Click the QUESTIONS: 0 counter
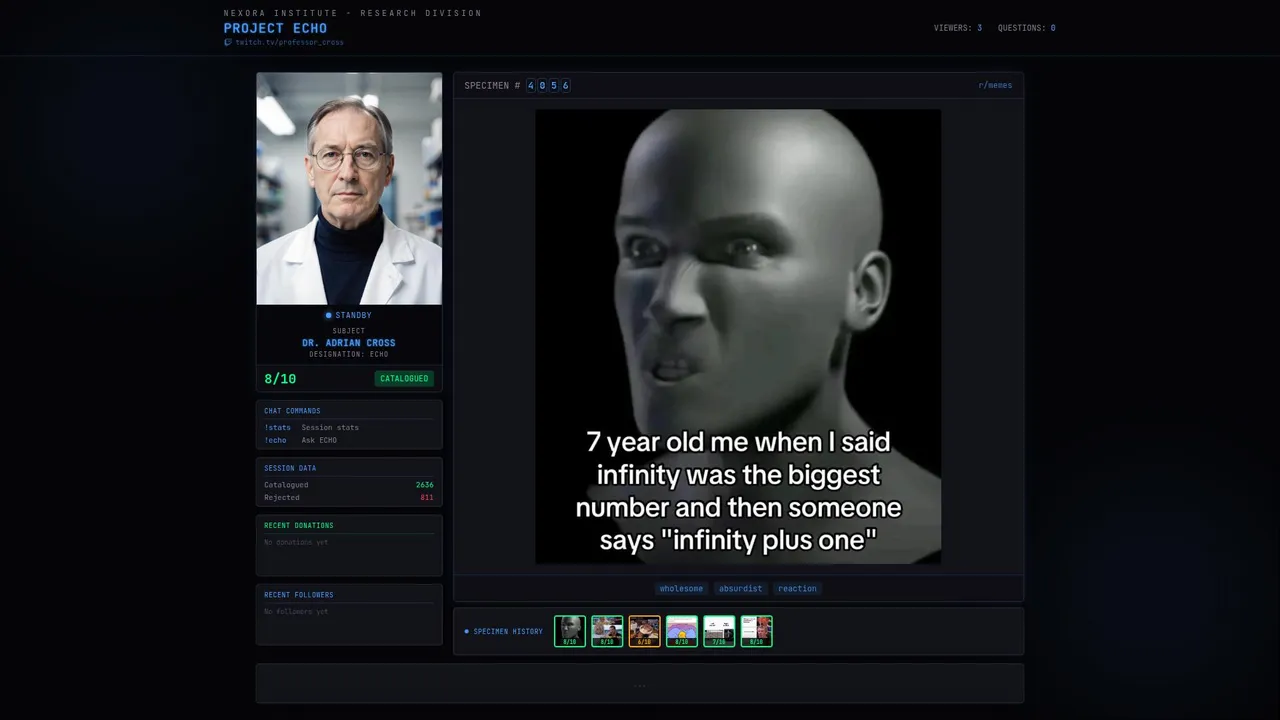Viewport: 1280px width, 720px height. [1026, 28]
